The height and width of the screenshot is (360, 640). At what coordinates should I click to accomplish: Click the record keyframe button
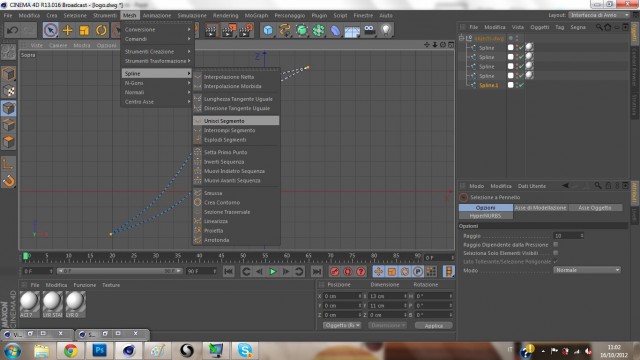[x=335, y=271]
